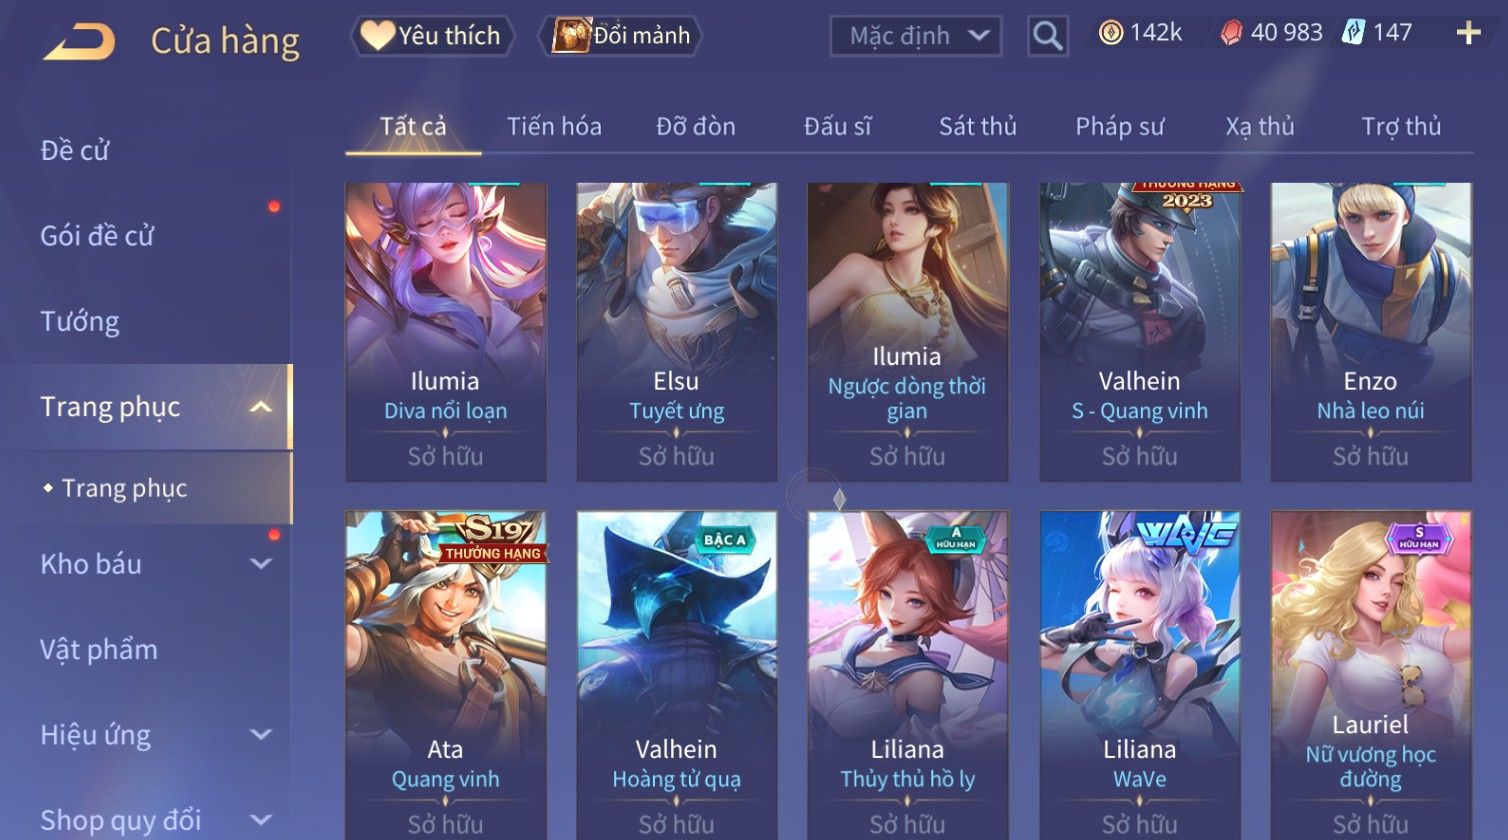Select the Tiến hóa tab
The height and width of the screenshot is (840, 1508).
(x=554, y=127)
